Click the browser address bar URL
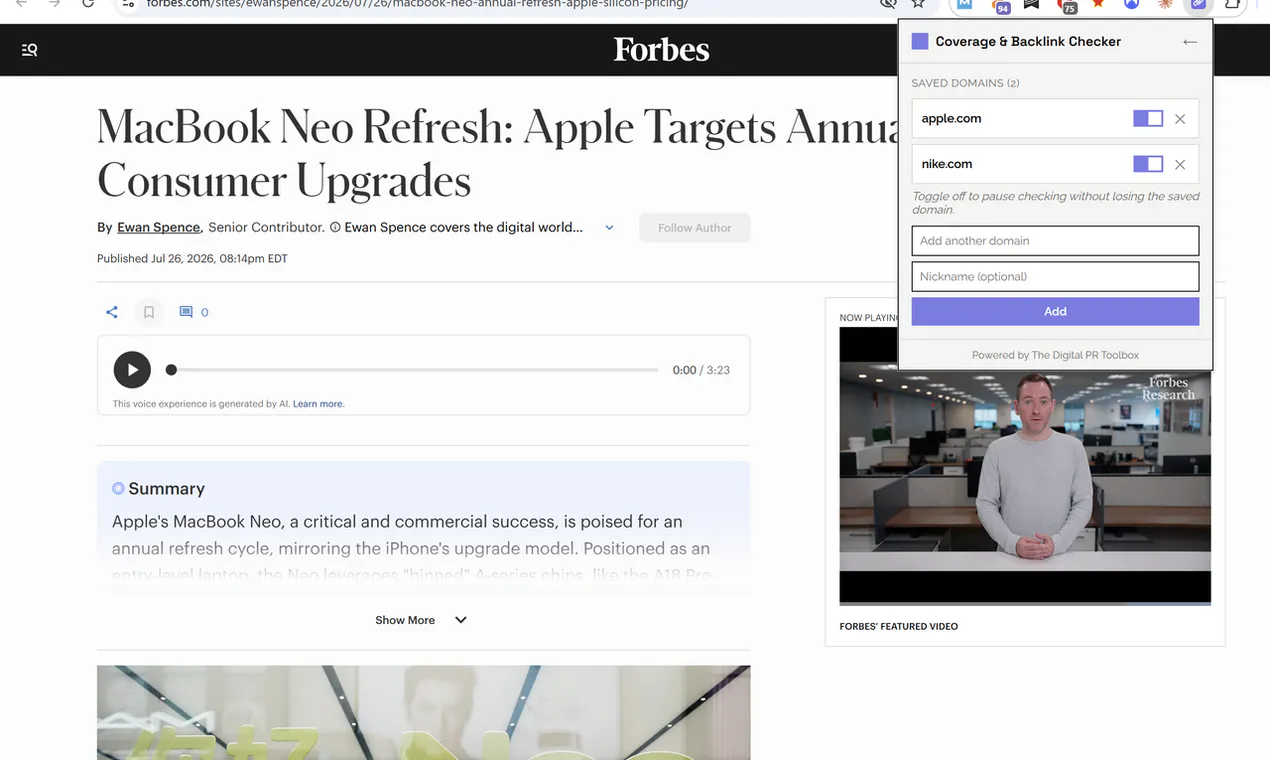 [417, 4]
